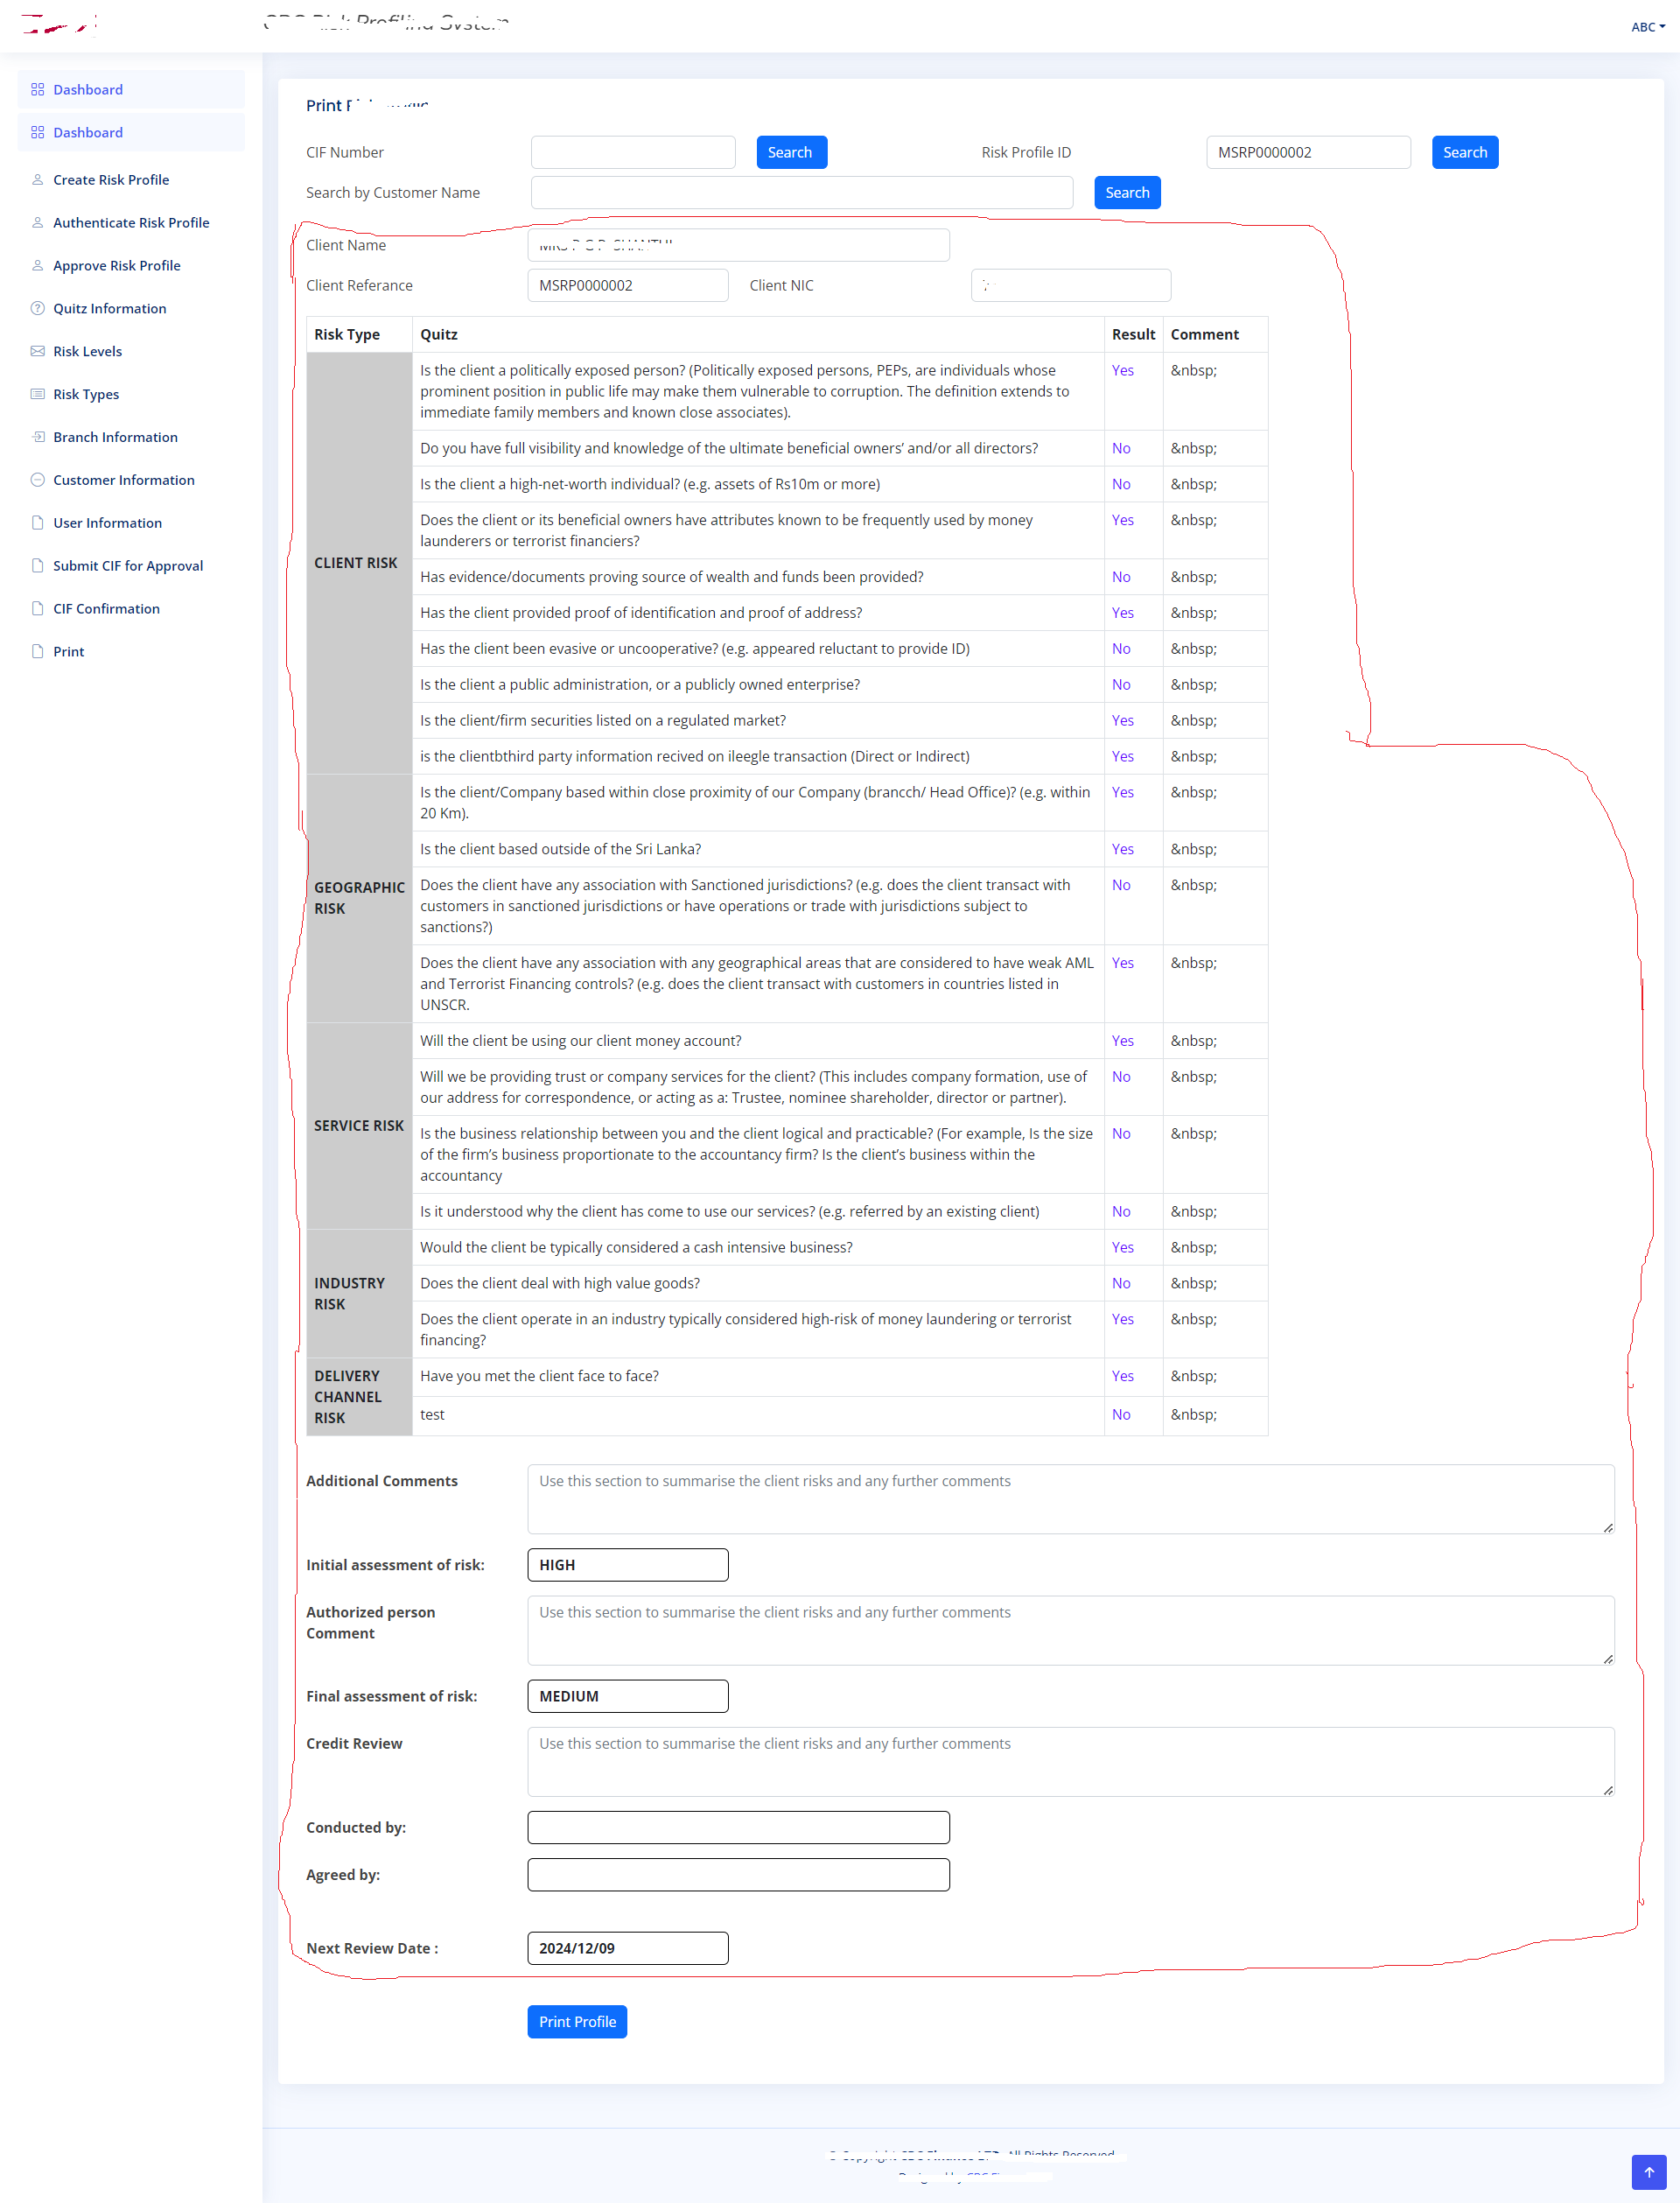Click the DELIVERY CHANNEL RISK type cell
This screenshot has width=1680, height=2203.
[359, 1396]
